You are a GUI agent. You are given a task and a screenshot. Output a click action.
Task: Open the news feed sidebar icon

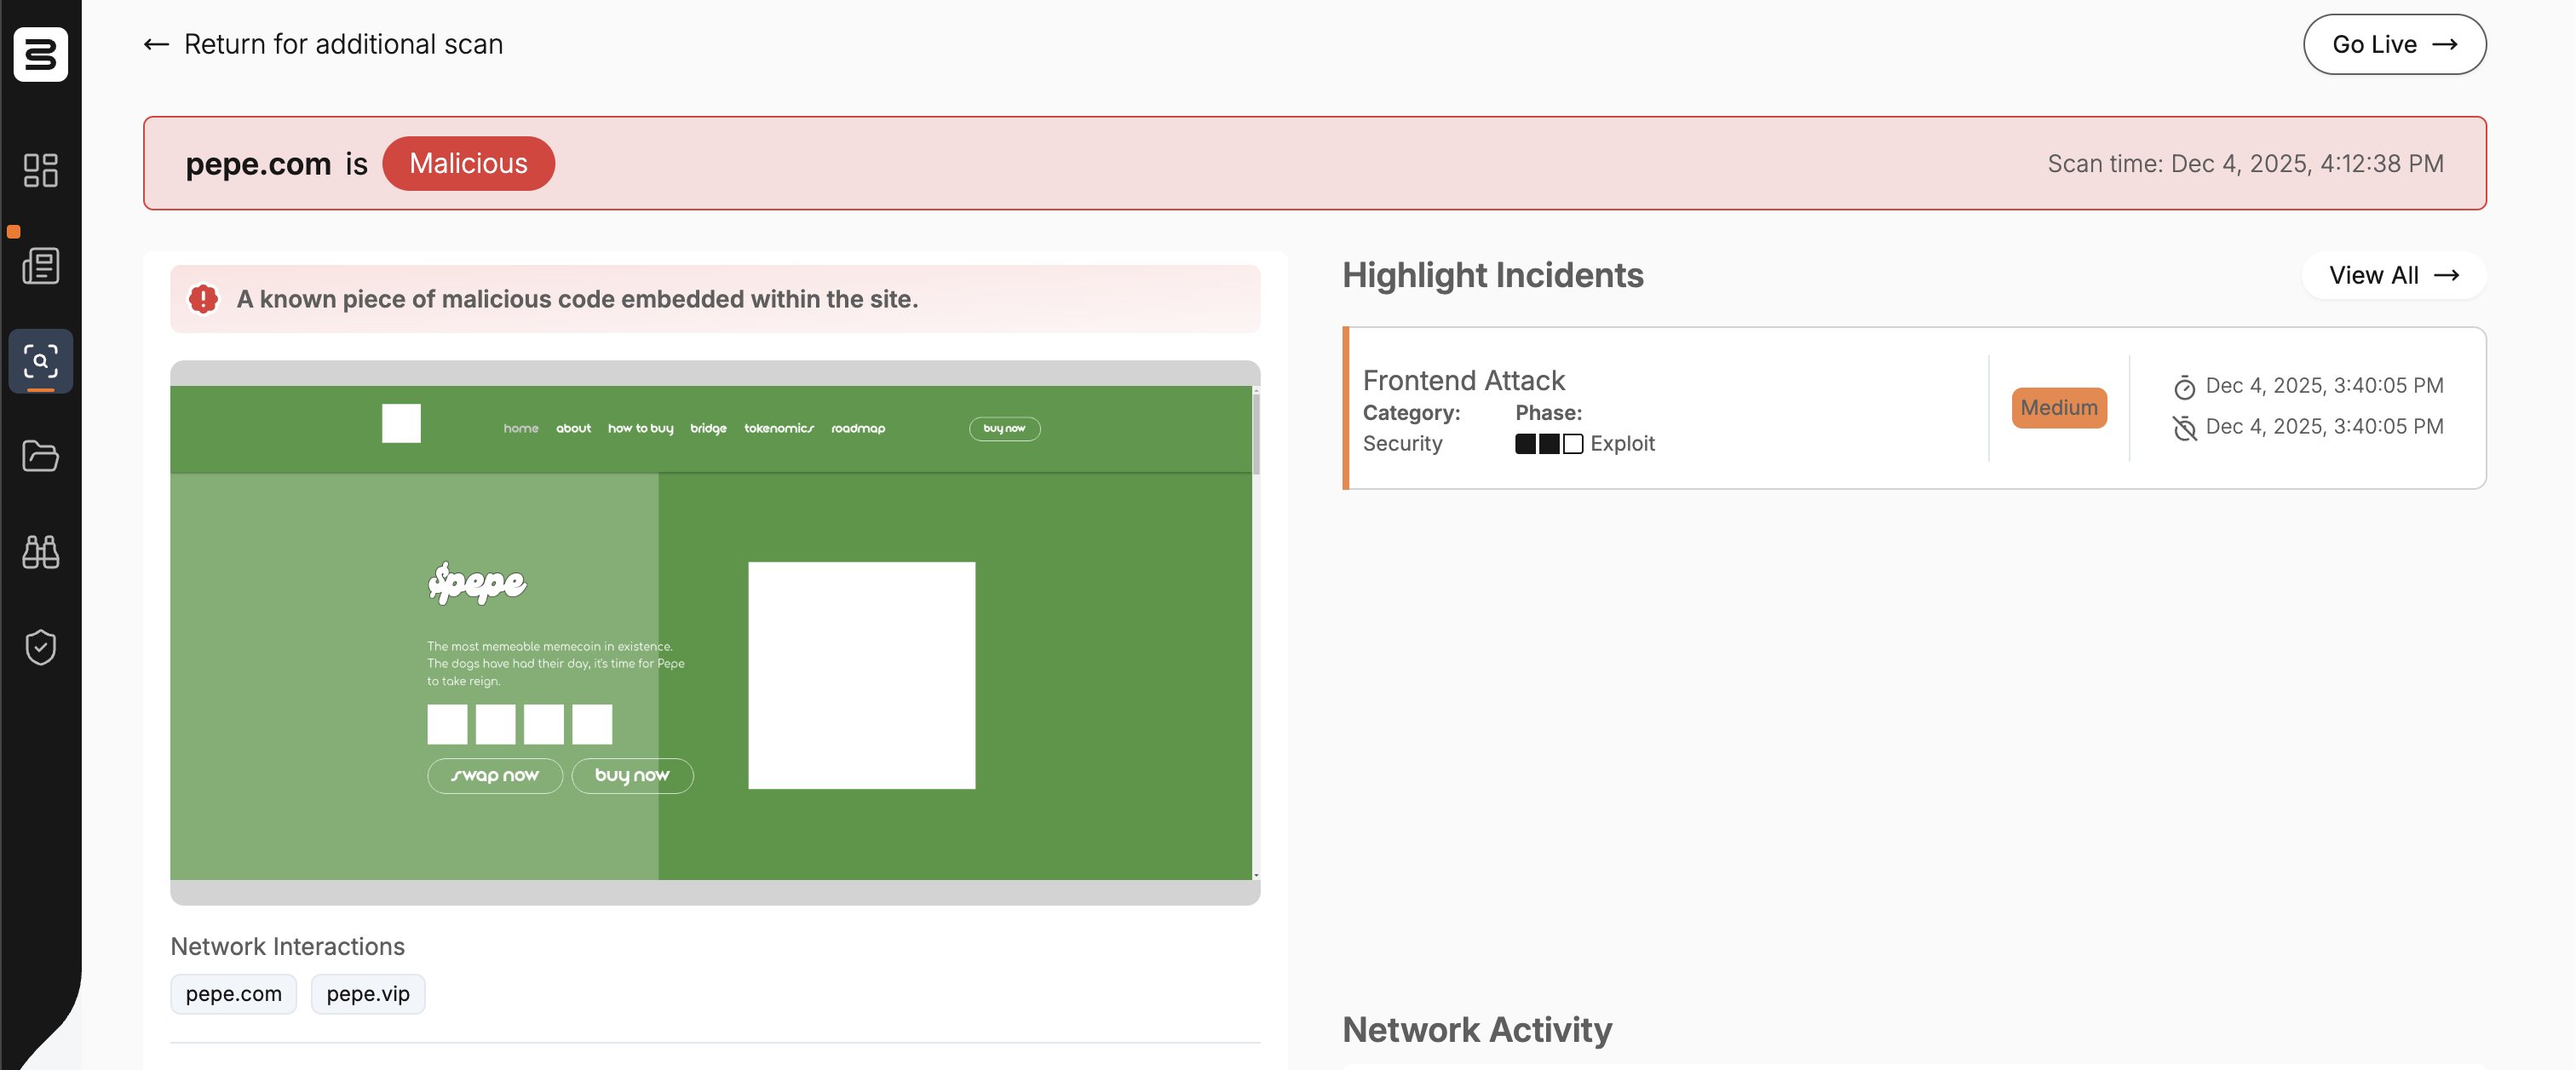(40, 266)
